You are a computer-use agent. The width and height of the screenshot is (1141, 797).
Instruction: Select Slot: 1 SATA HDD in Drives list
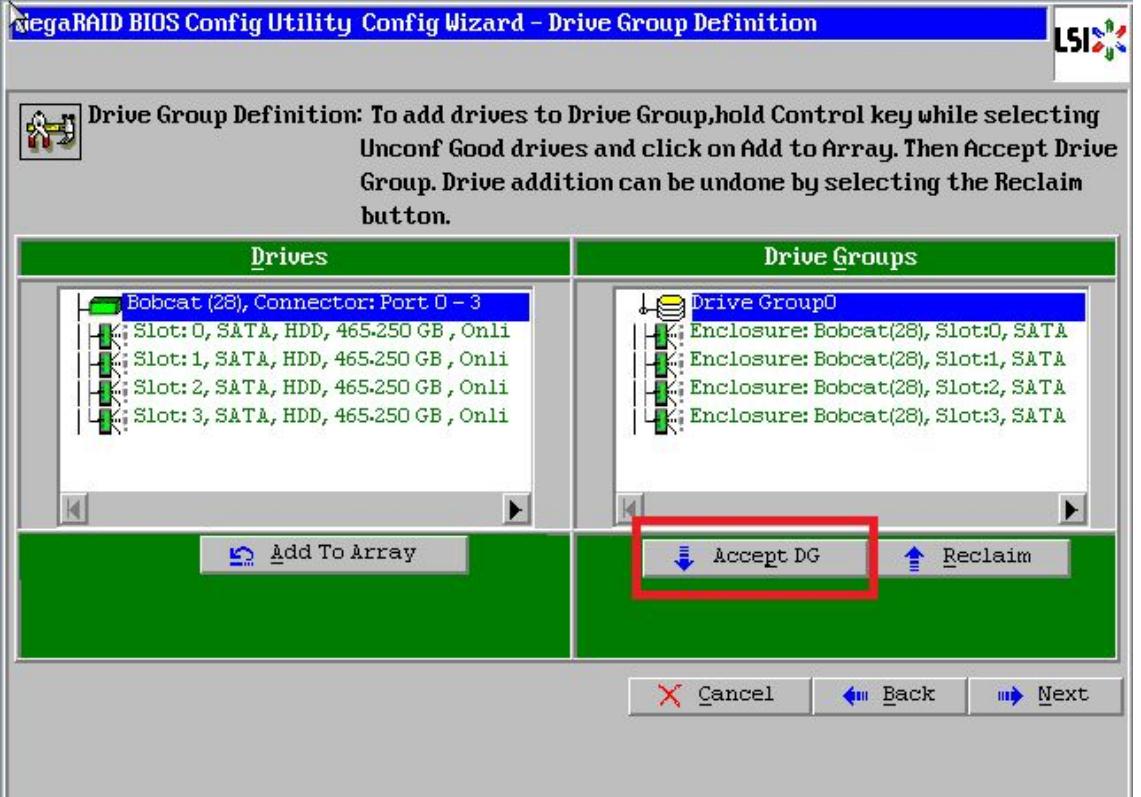pyautogui.click(x=321, y=360)
